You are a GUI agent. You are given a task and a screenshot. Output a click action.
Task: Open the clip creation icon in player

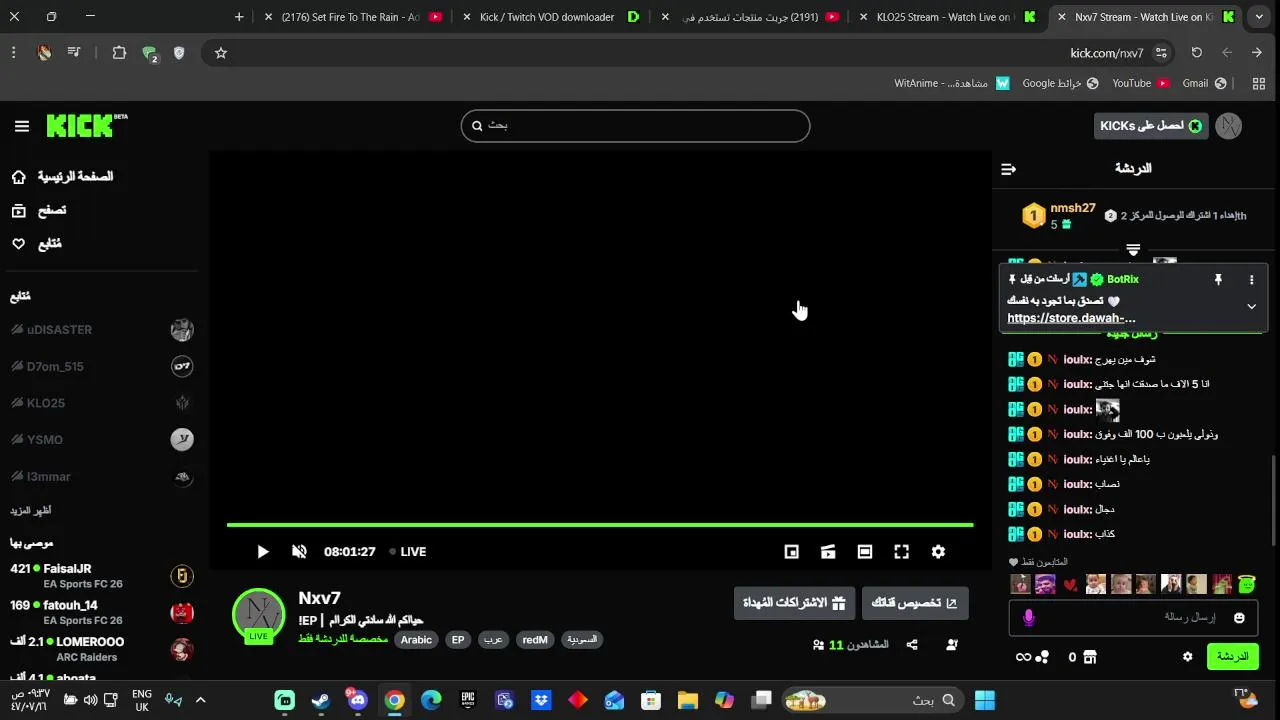click(828, 552)
